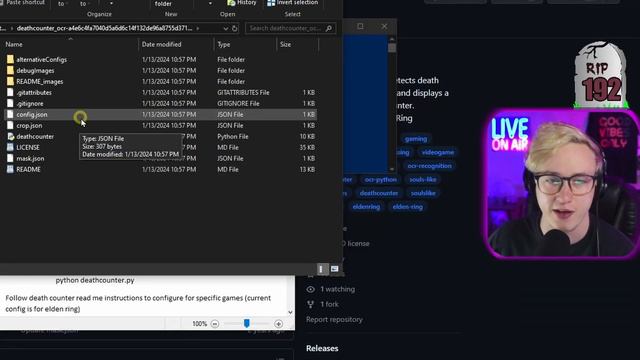This screenshot has height=360, width=640.
Task: Click the 1 fork link
Action: tap(329, 304)
